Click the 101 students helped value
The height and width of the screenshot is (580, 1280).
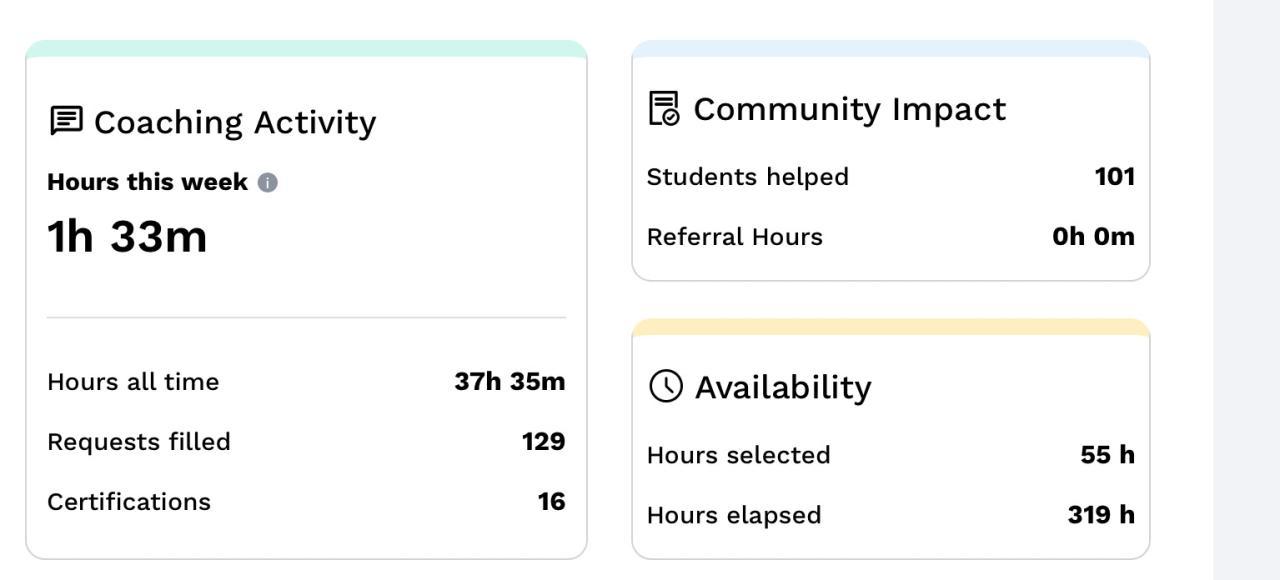click(x=1114, y=177)
